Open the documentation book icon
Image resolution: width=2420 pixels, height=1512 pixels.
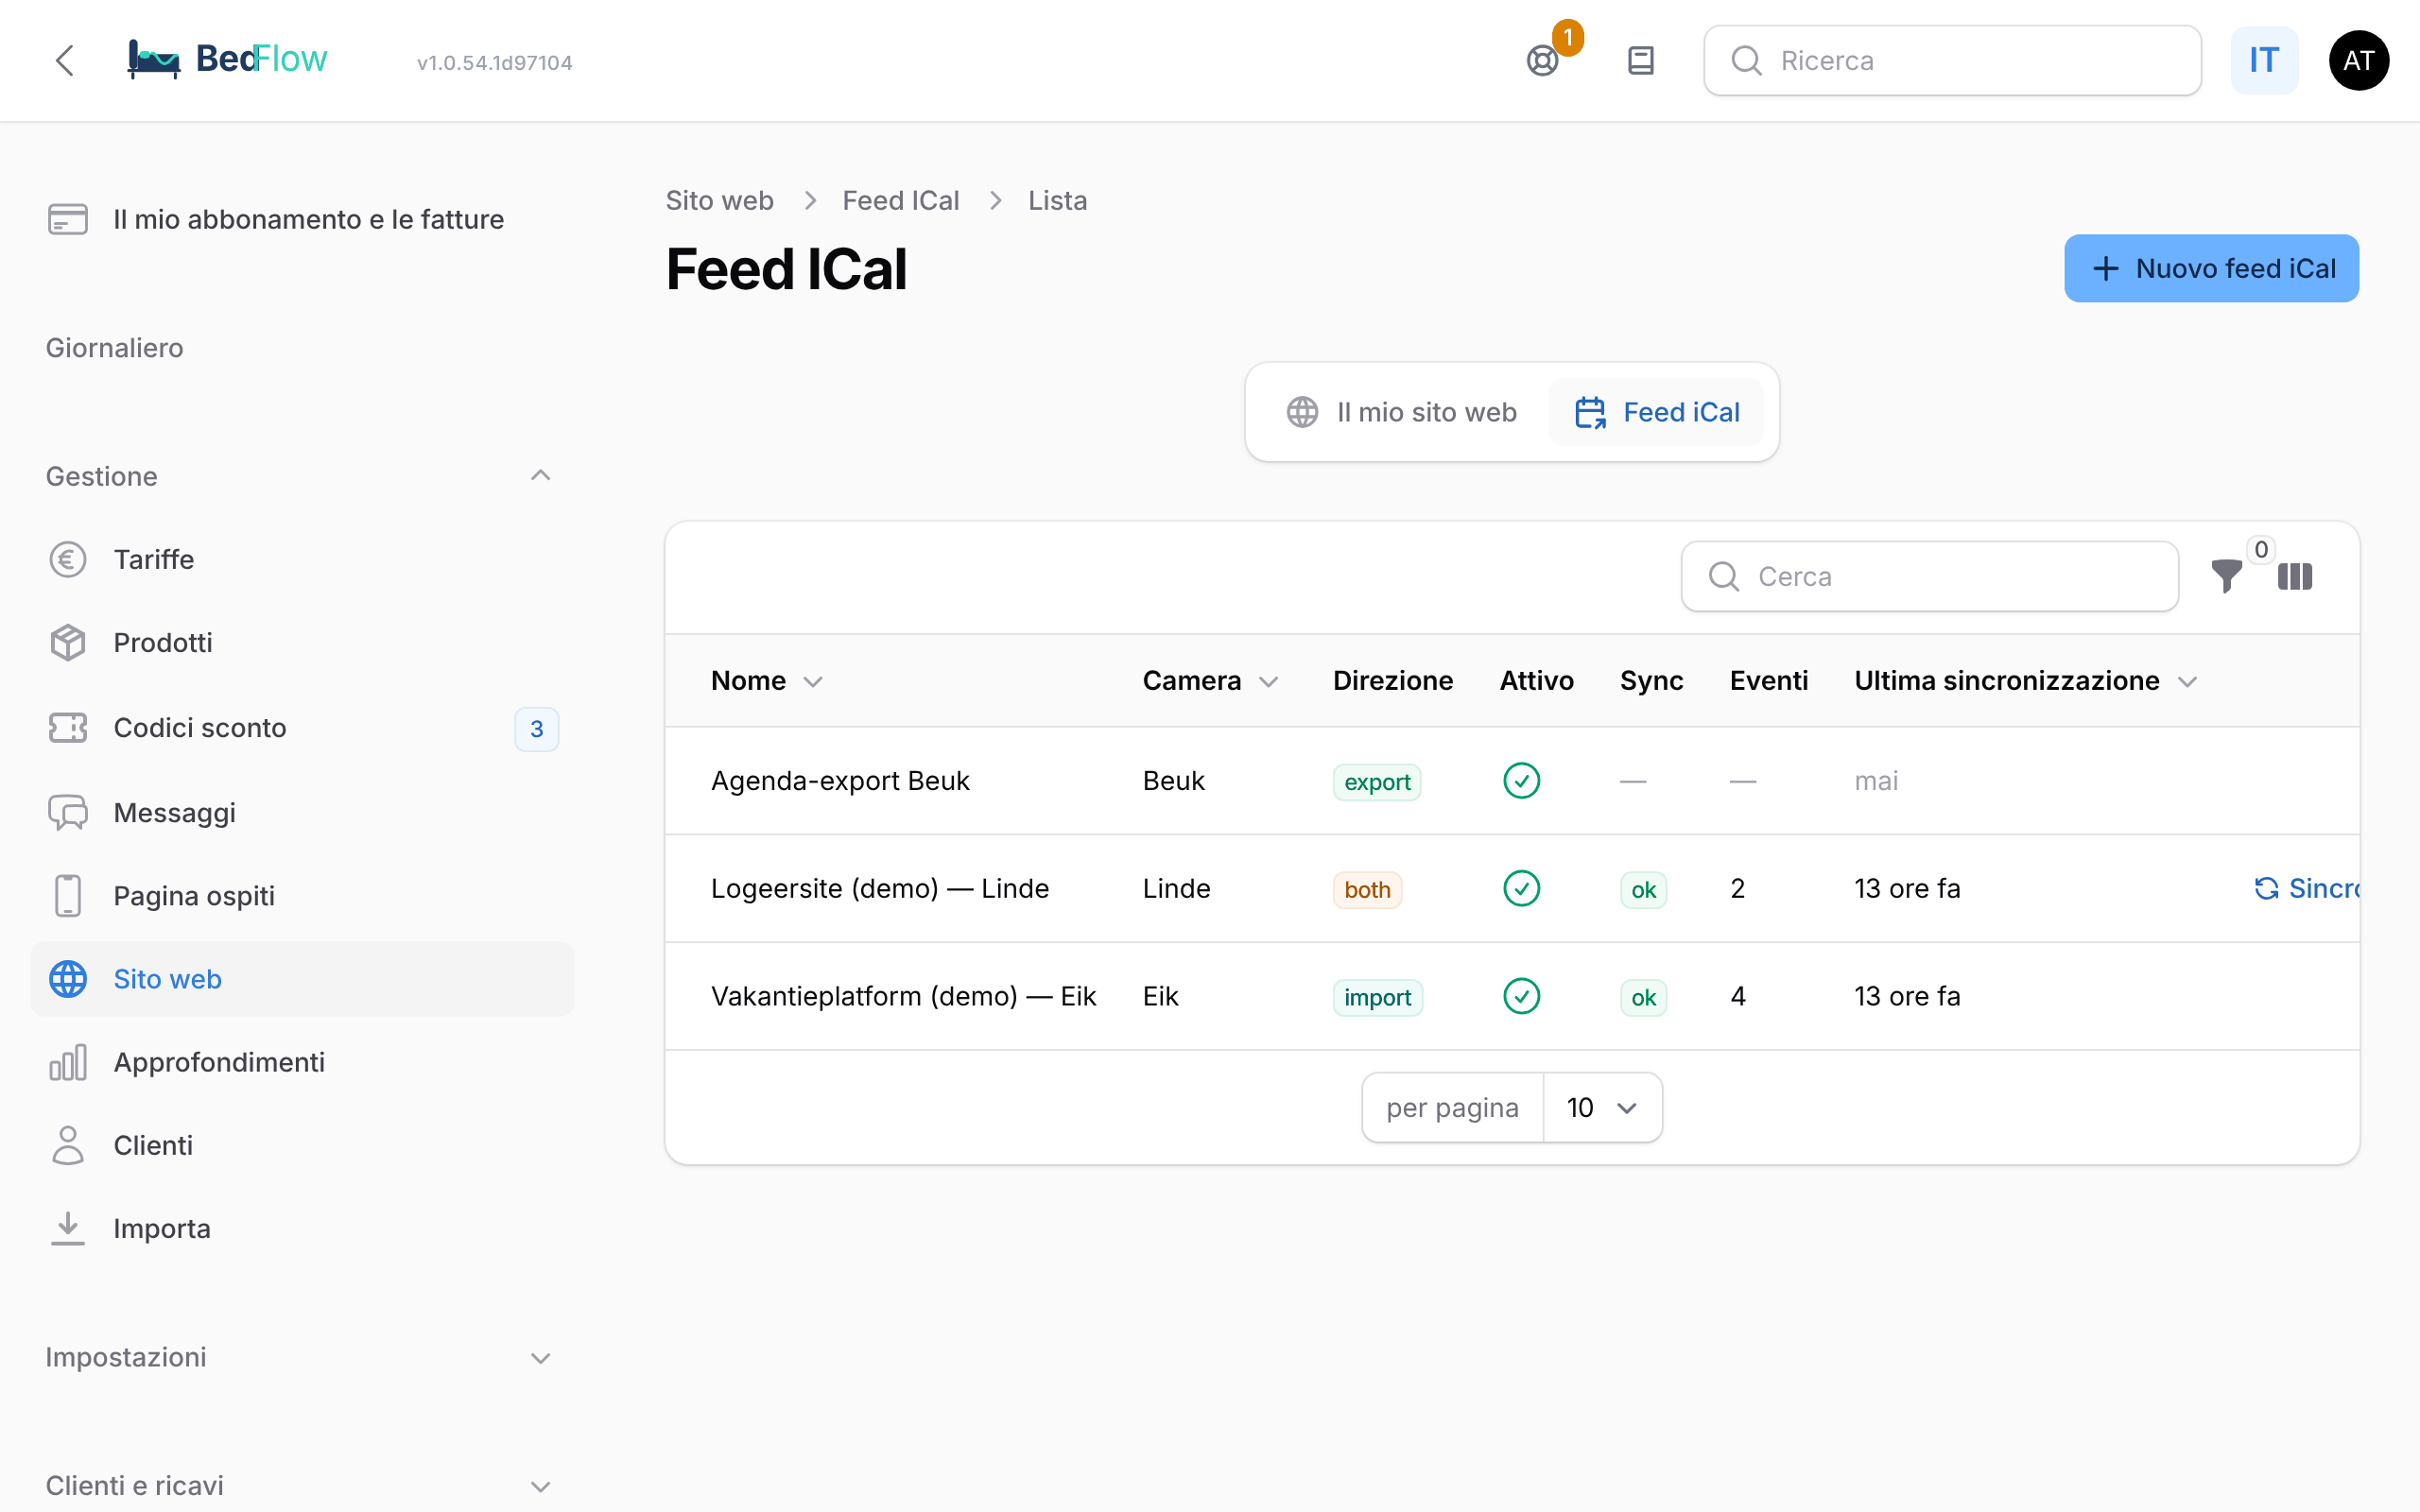(x=1641, y=61)
